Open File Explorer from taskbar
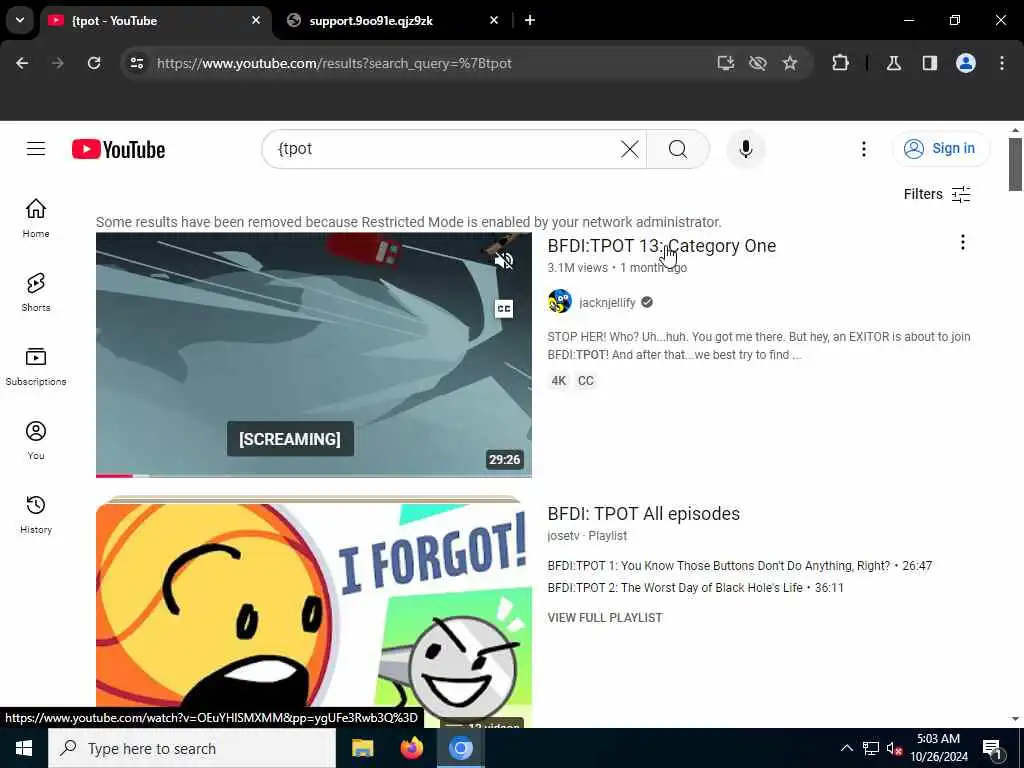This screenshot has width=1024, height=768. 362,748
